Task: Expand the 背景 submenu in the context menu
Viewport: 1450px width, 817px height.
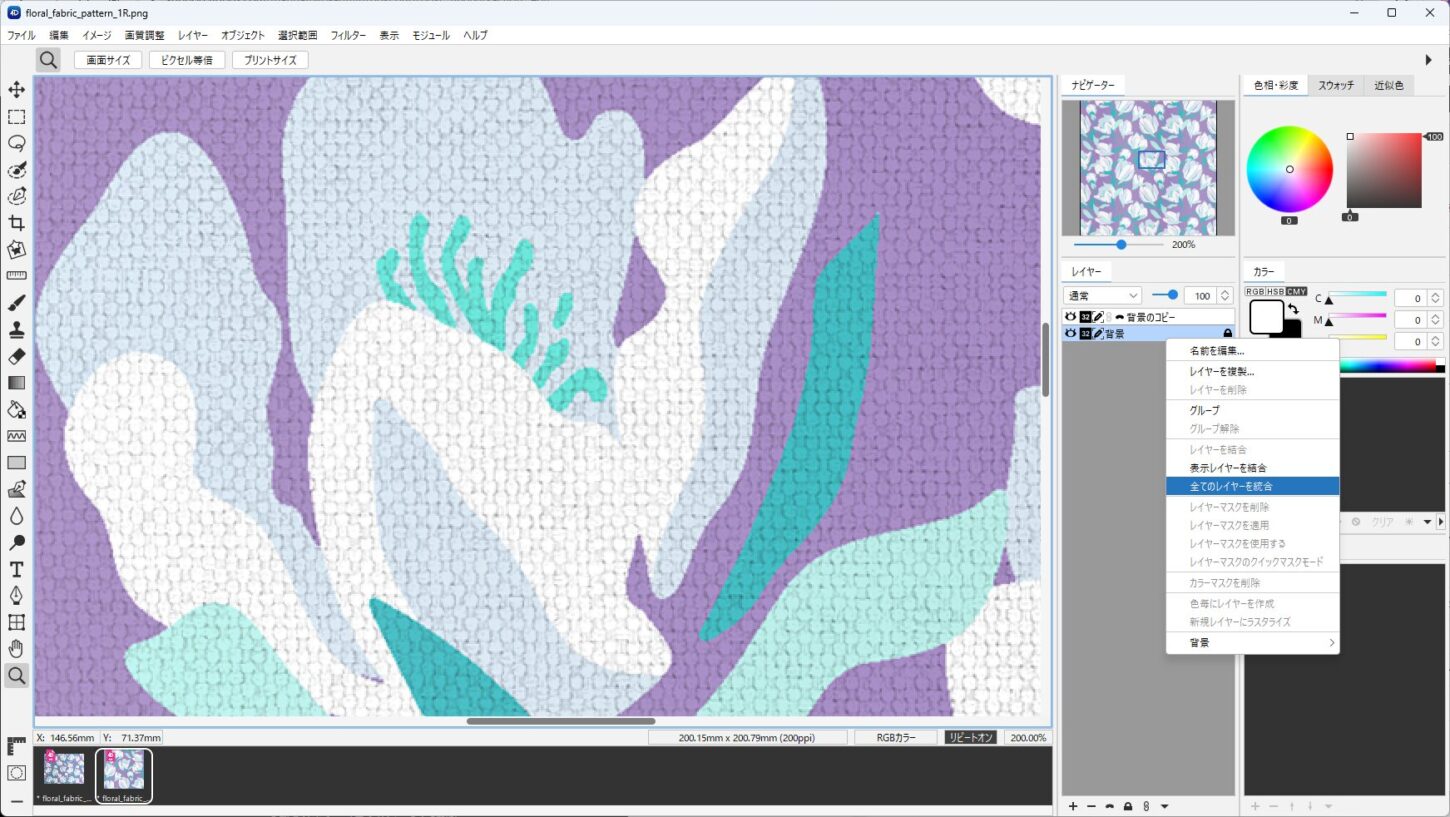Action: (1253, 643)
